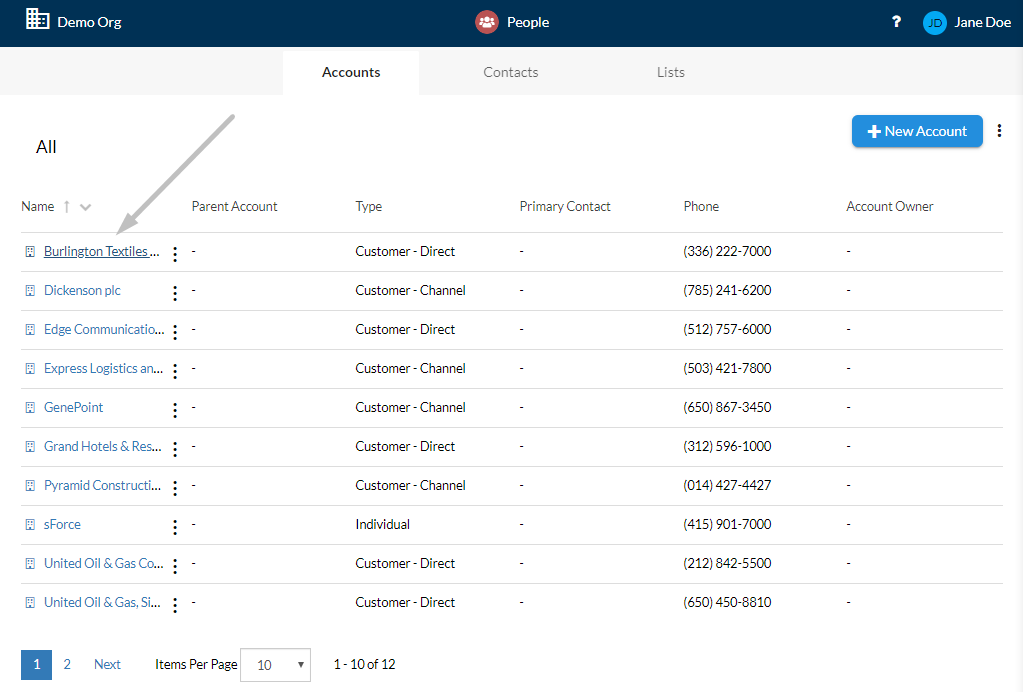Open the People app icon
Viewport: 1023px width, 692px height.
tap(487, 22)
